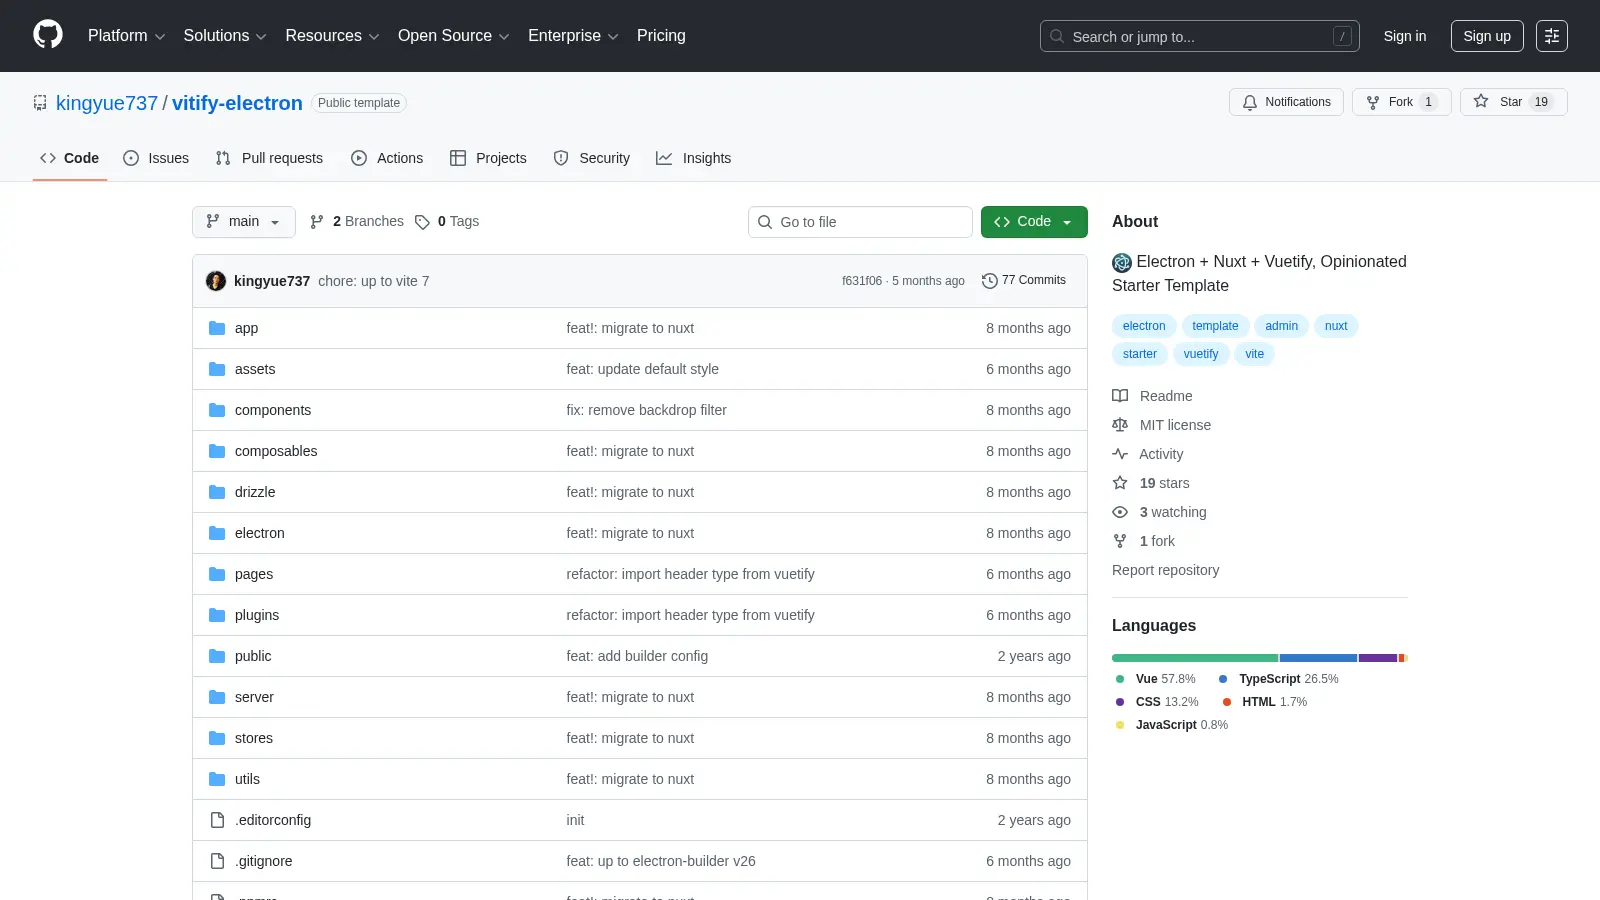The height and width of the screenshot is (900, 1600).
Task: Click the Report repository link
Action: click(1165, 570)
